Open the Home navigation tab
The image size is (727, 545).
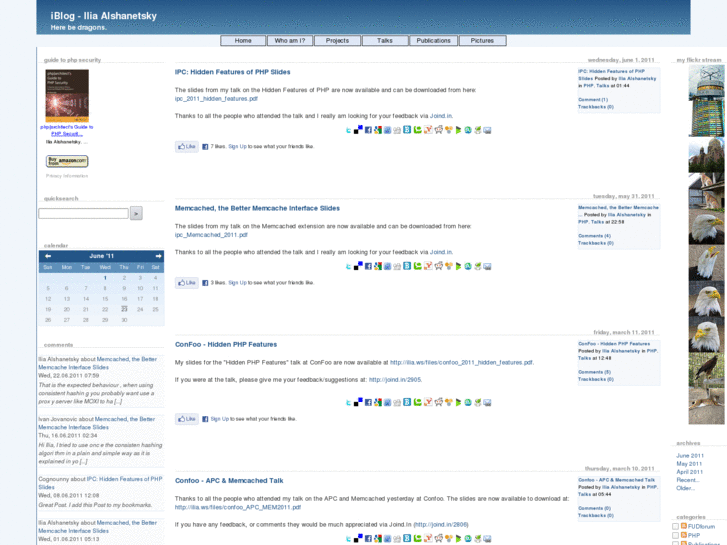coord(243,41)
